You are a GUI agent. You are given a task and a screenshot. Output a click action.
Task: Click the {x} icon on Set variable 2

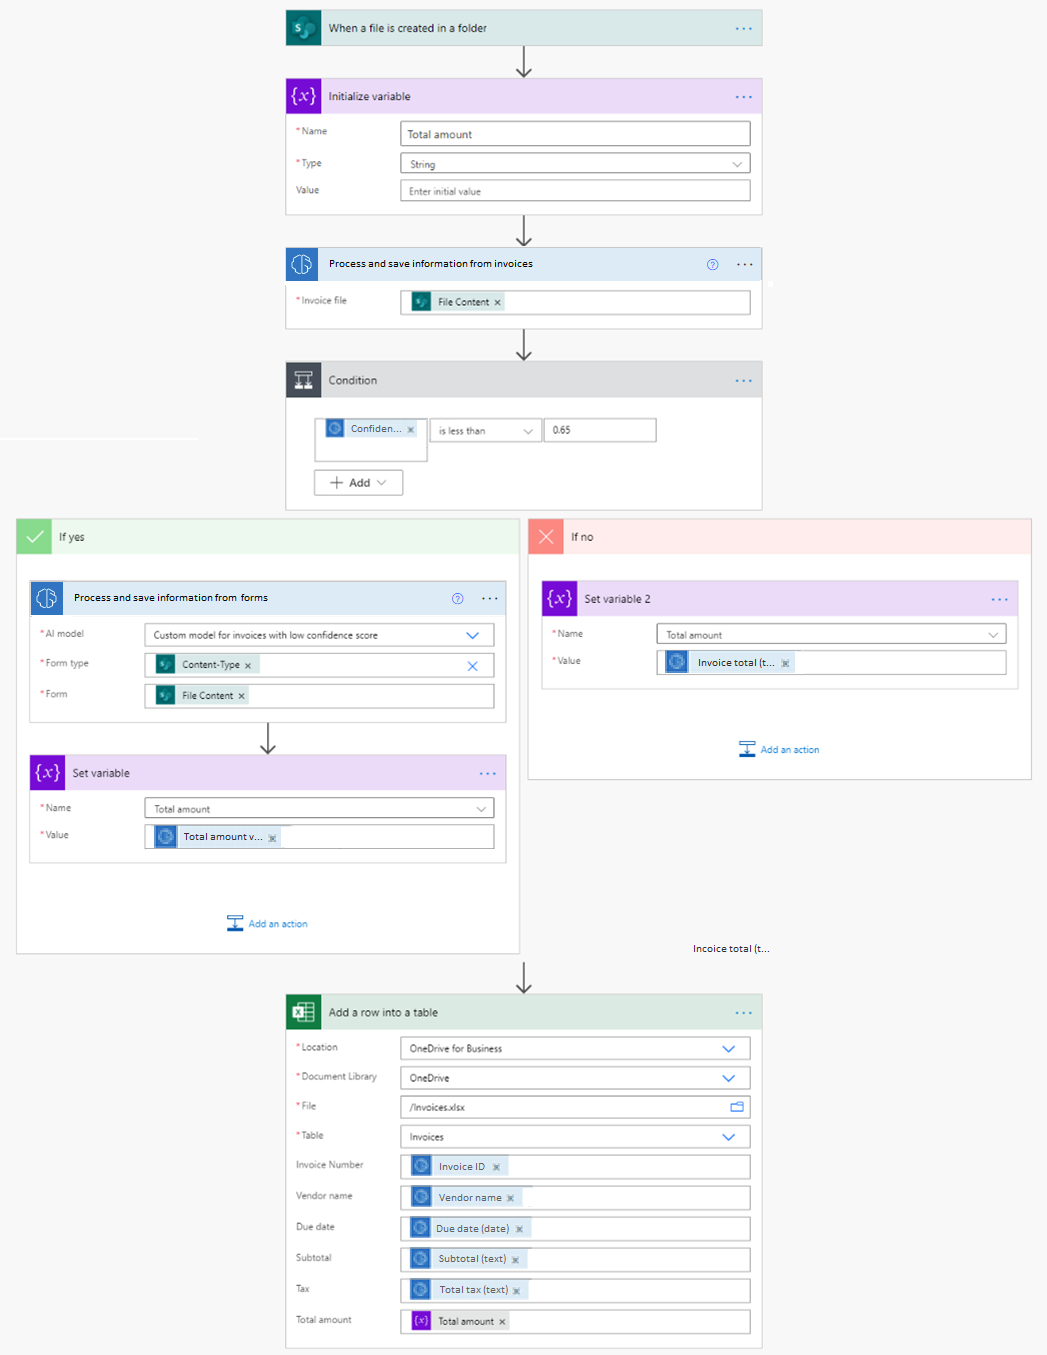pyautogui.click(x=559, y=598)
